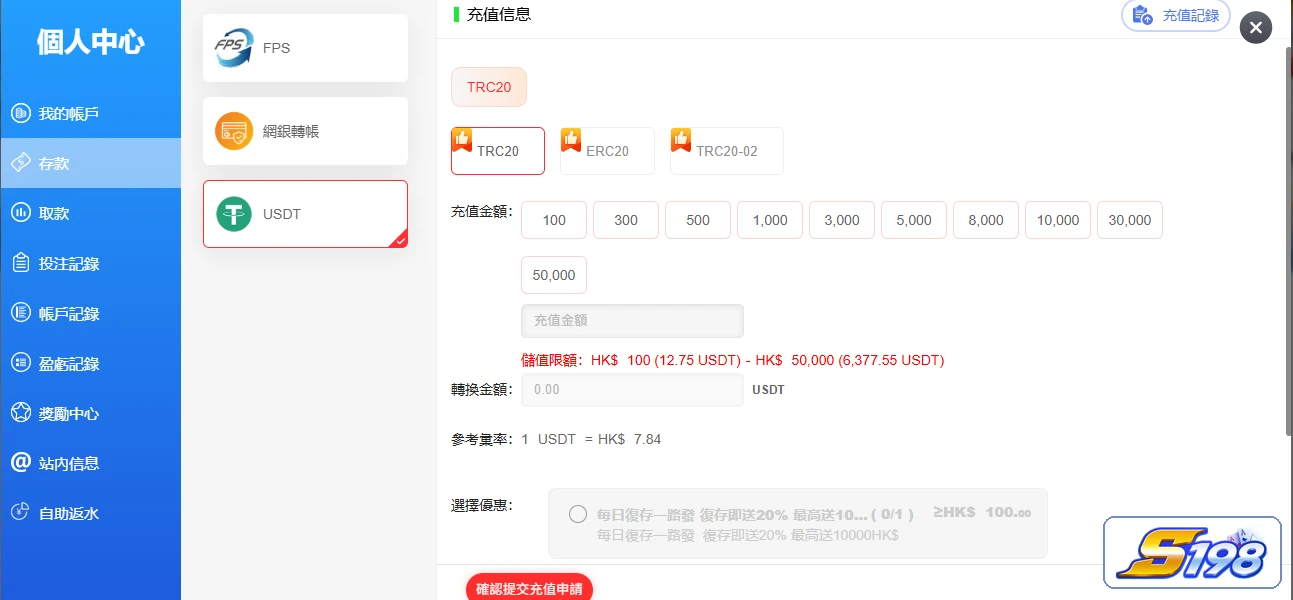The image size is (1293, 600).
Task: Pick the 5,000 amount button
Action: 914,220
